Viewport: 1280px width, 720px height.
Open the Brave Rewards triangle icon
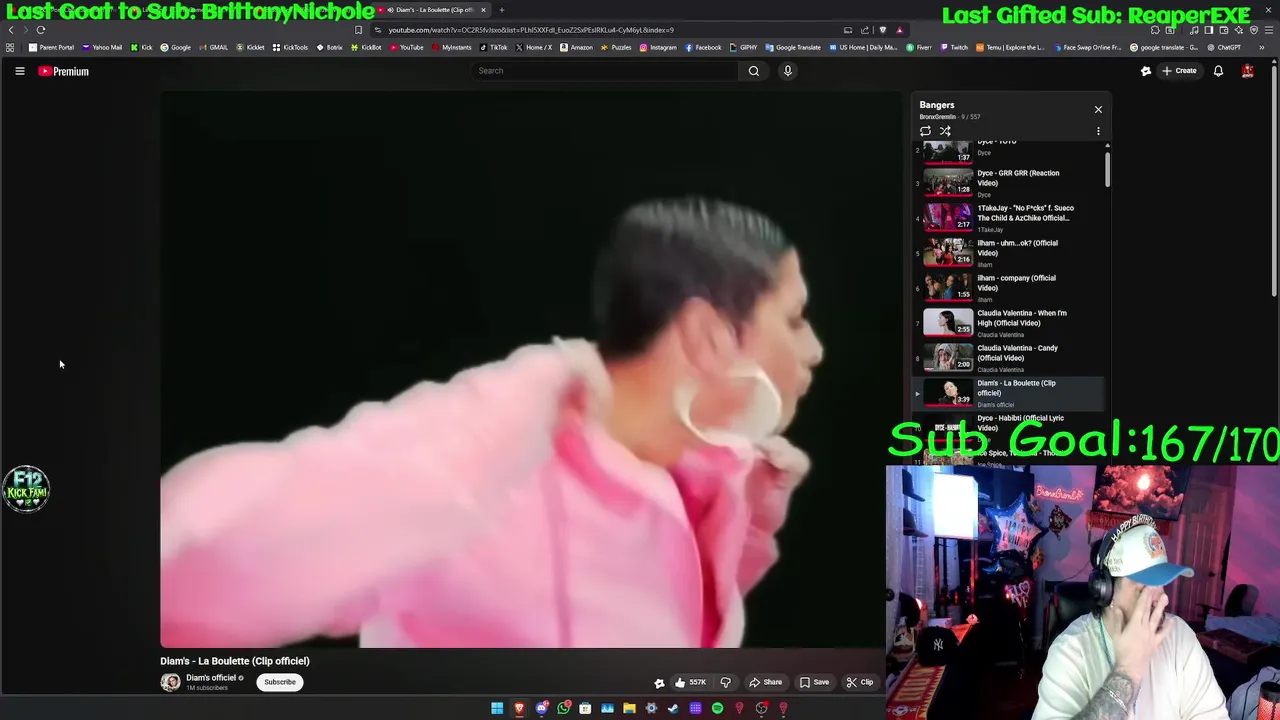point(899,30)
